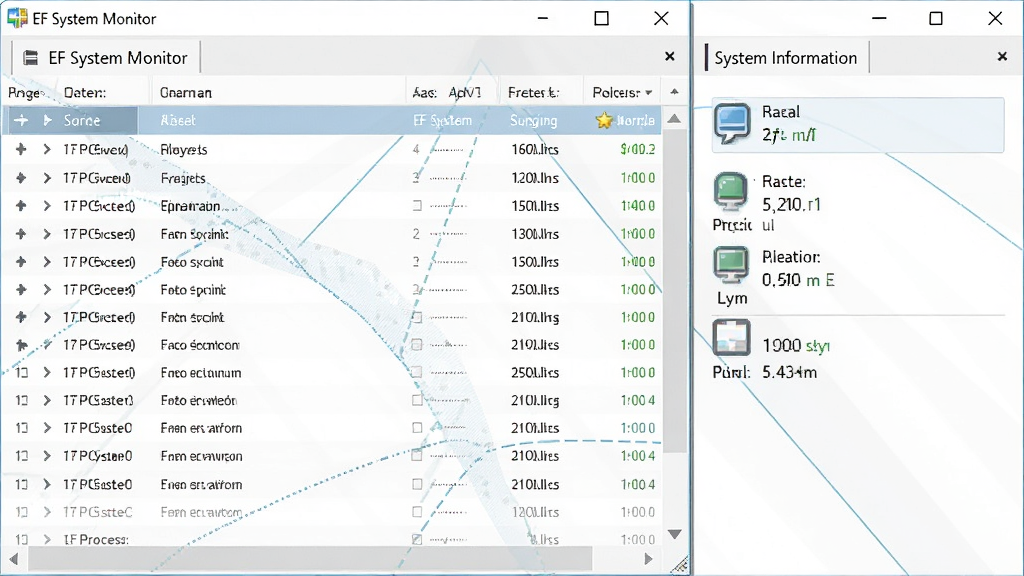Expand the Foto spinit row chevron

pos(47,289)
